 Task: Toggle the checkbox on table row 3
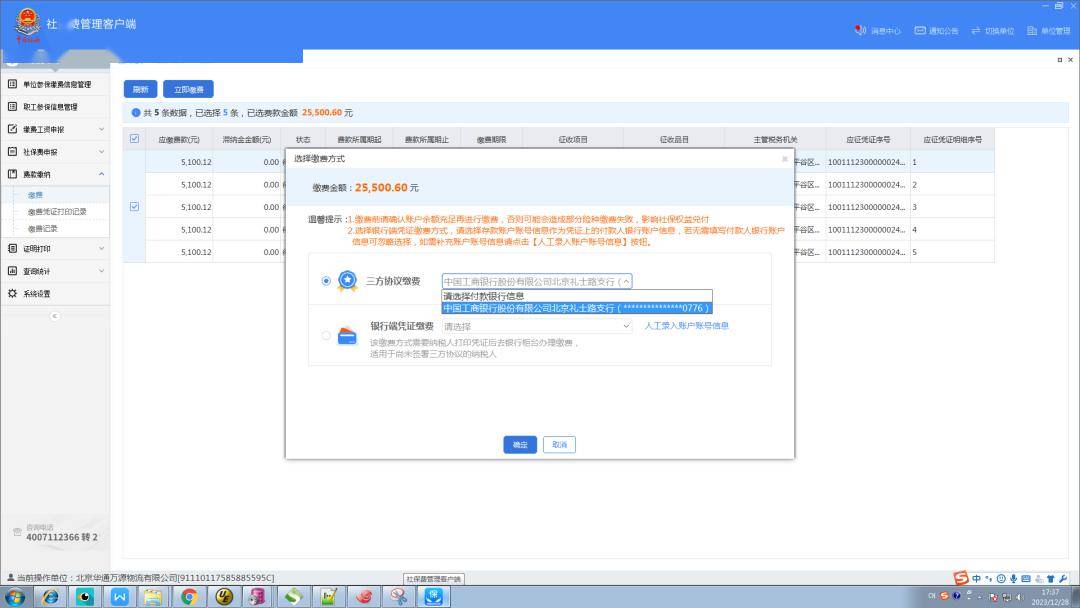(134, 207)
